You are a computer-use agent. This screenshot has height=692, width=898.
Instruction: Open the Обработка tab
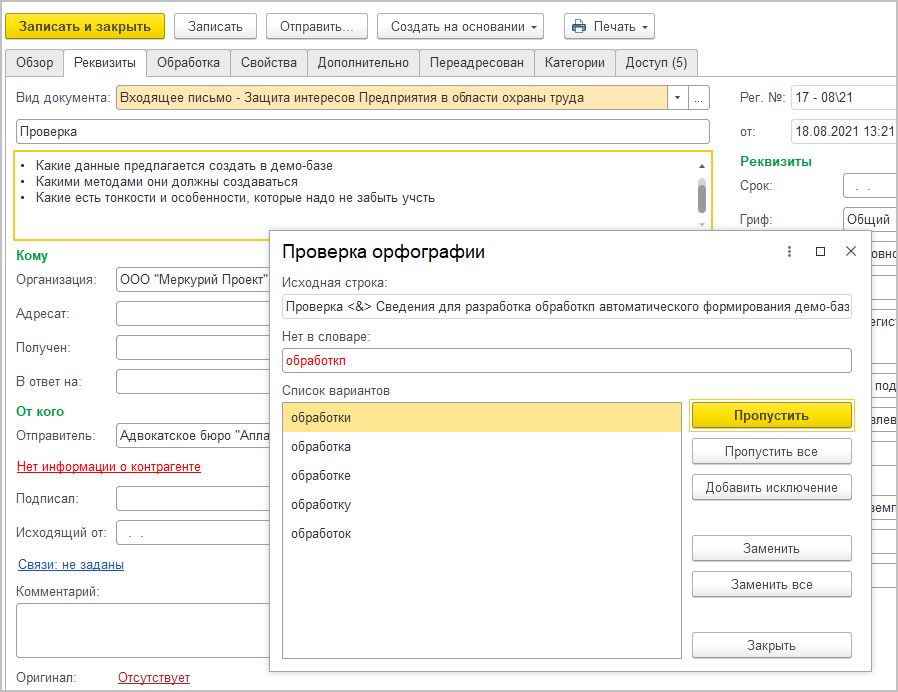click(x=188, y=62)
